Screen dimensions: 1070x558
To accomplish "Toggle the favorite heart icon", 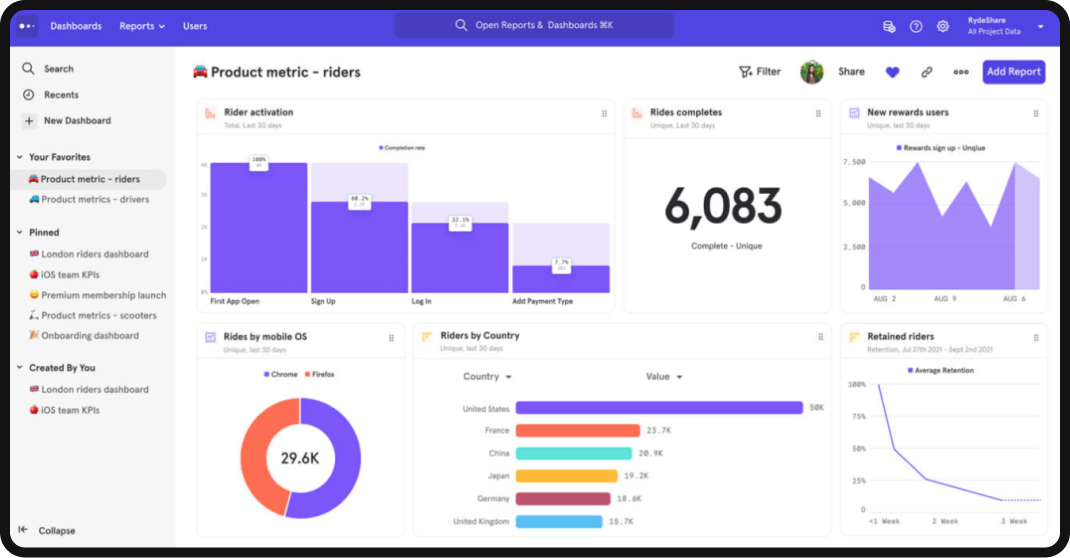I will (892, 72).
